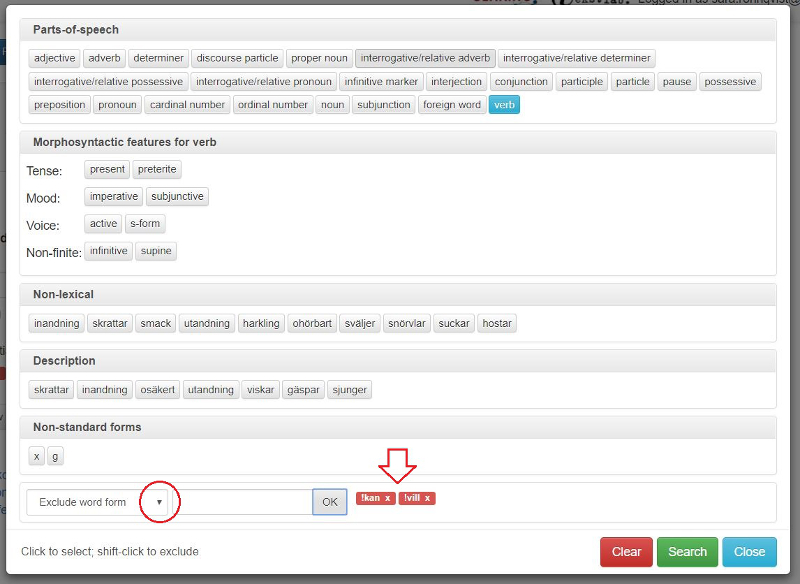Click the green Search button
This screenshot has height=584, width=800.
tap(687, 552)
